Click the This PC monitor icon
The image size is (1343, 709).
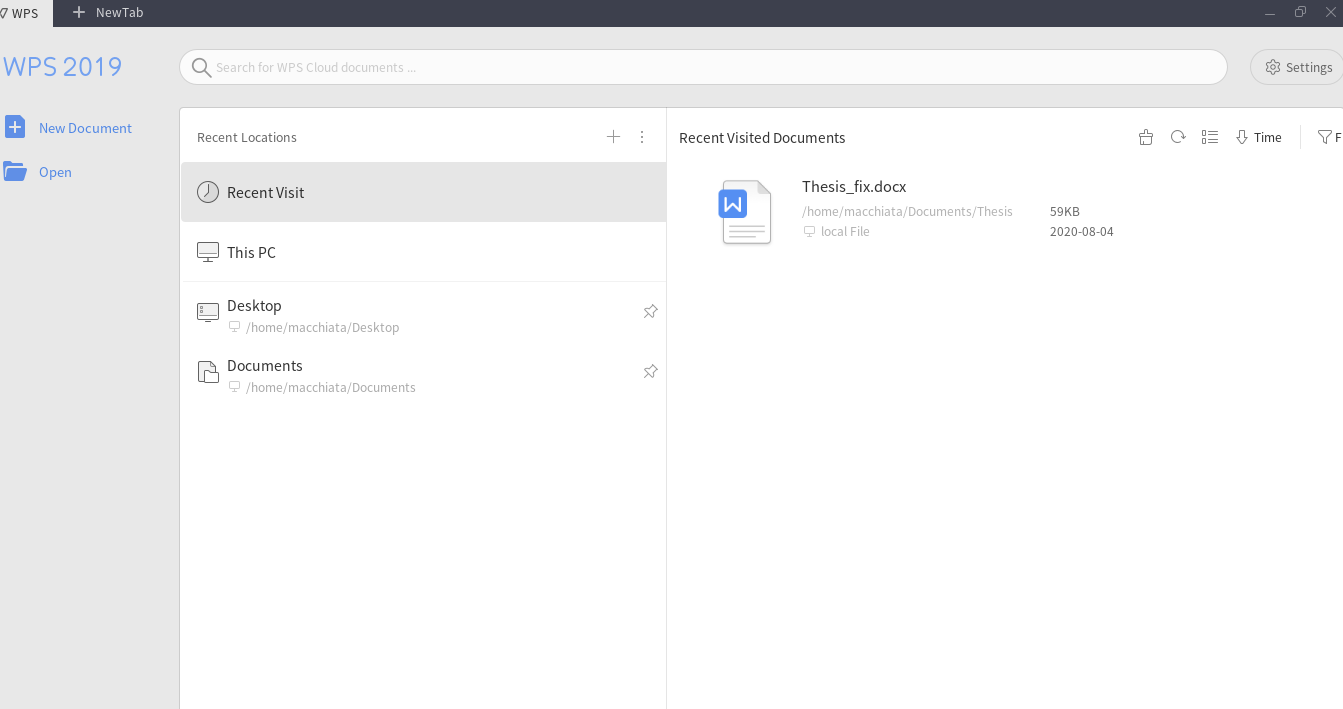[208, 252]
